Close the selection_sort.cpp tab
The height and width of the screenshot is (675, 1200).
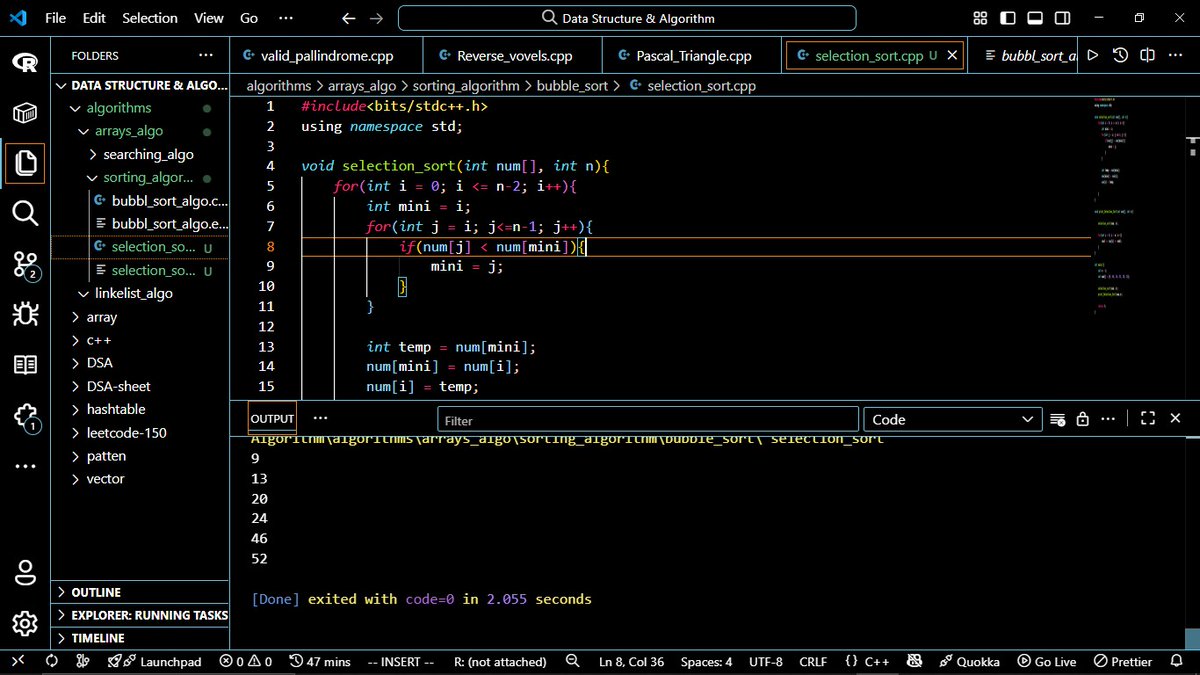pos(952,56)
